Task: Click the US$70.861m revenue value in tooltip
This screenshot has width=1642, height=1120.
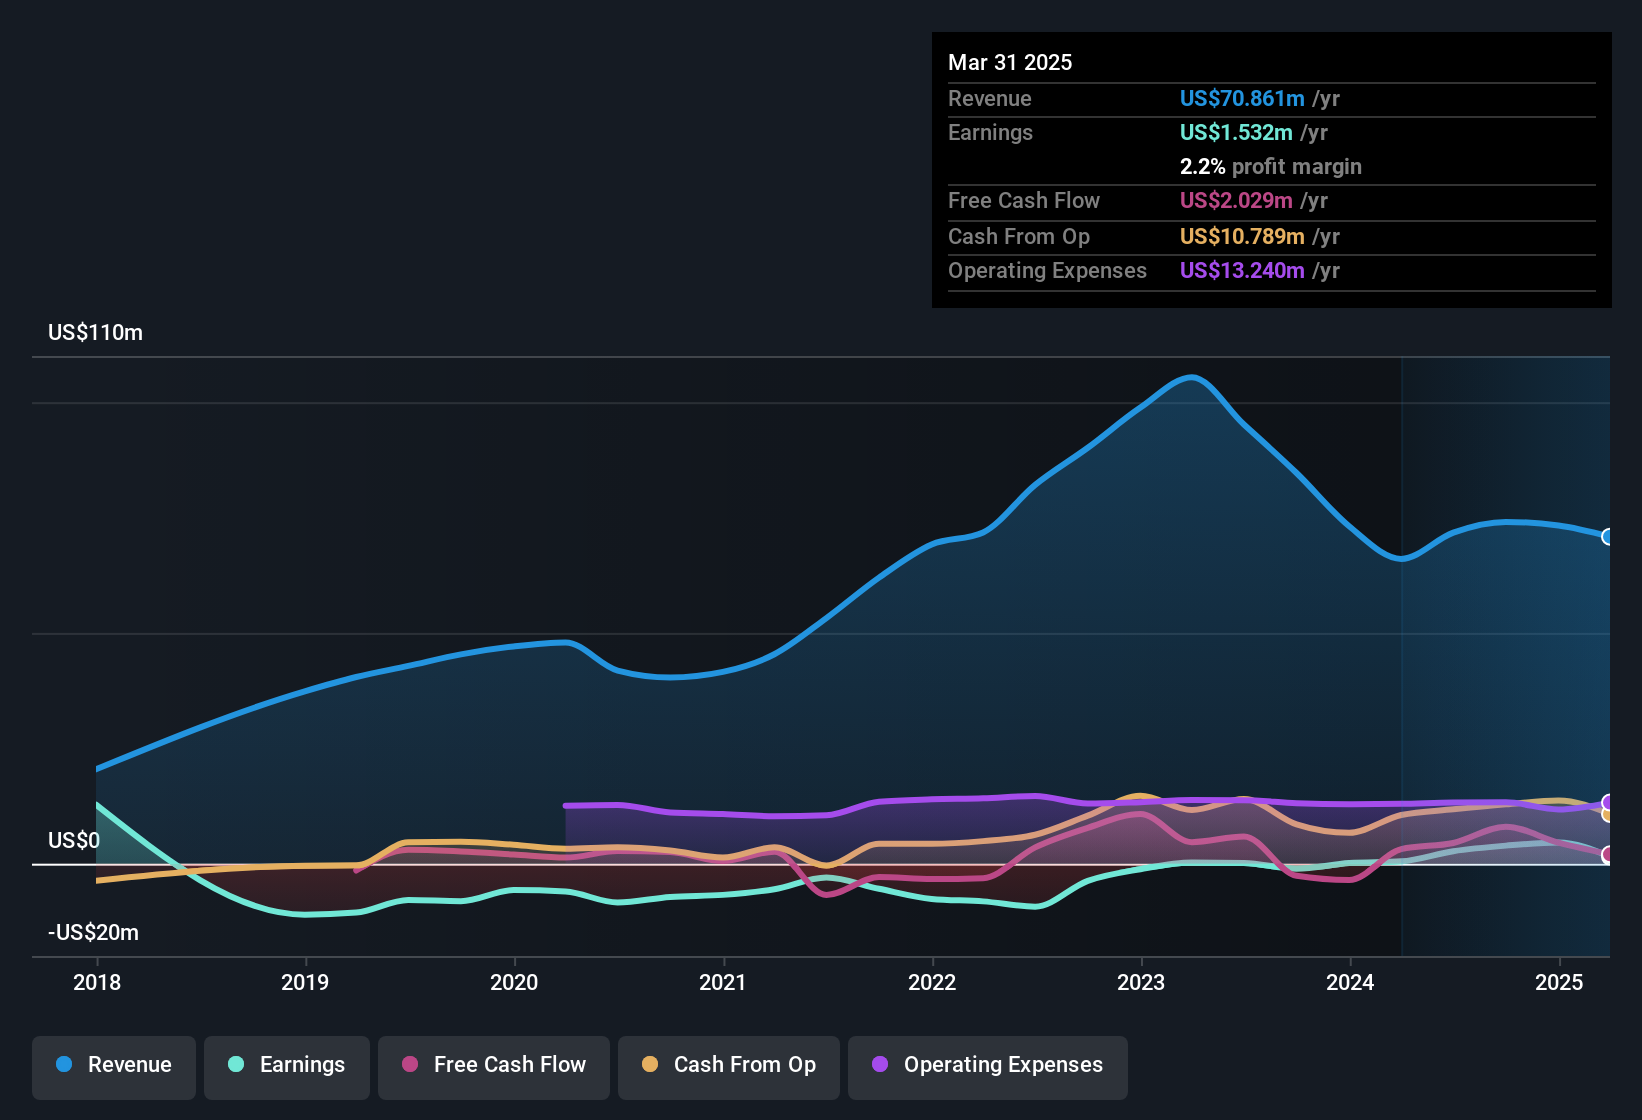Action: [1242, 98]
